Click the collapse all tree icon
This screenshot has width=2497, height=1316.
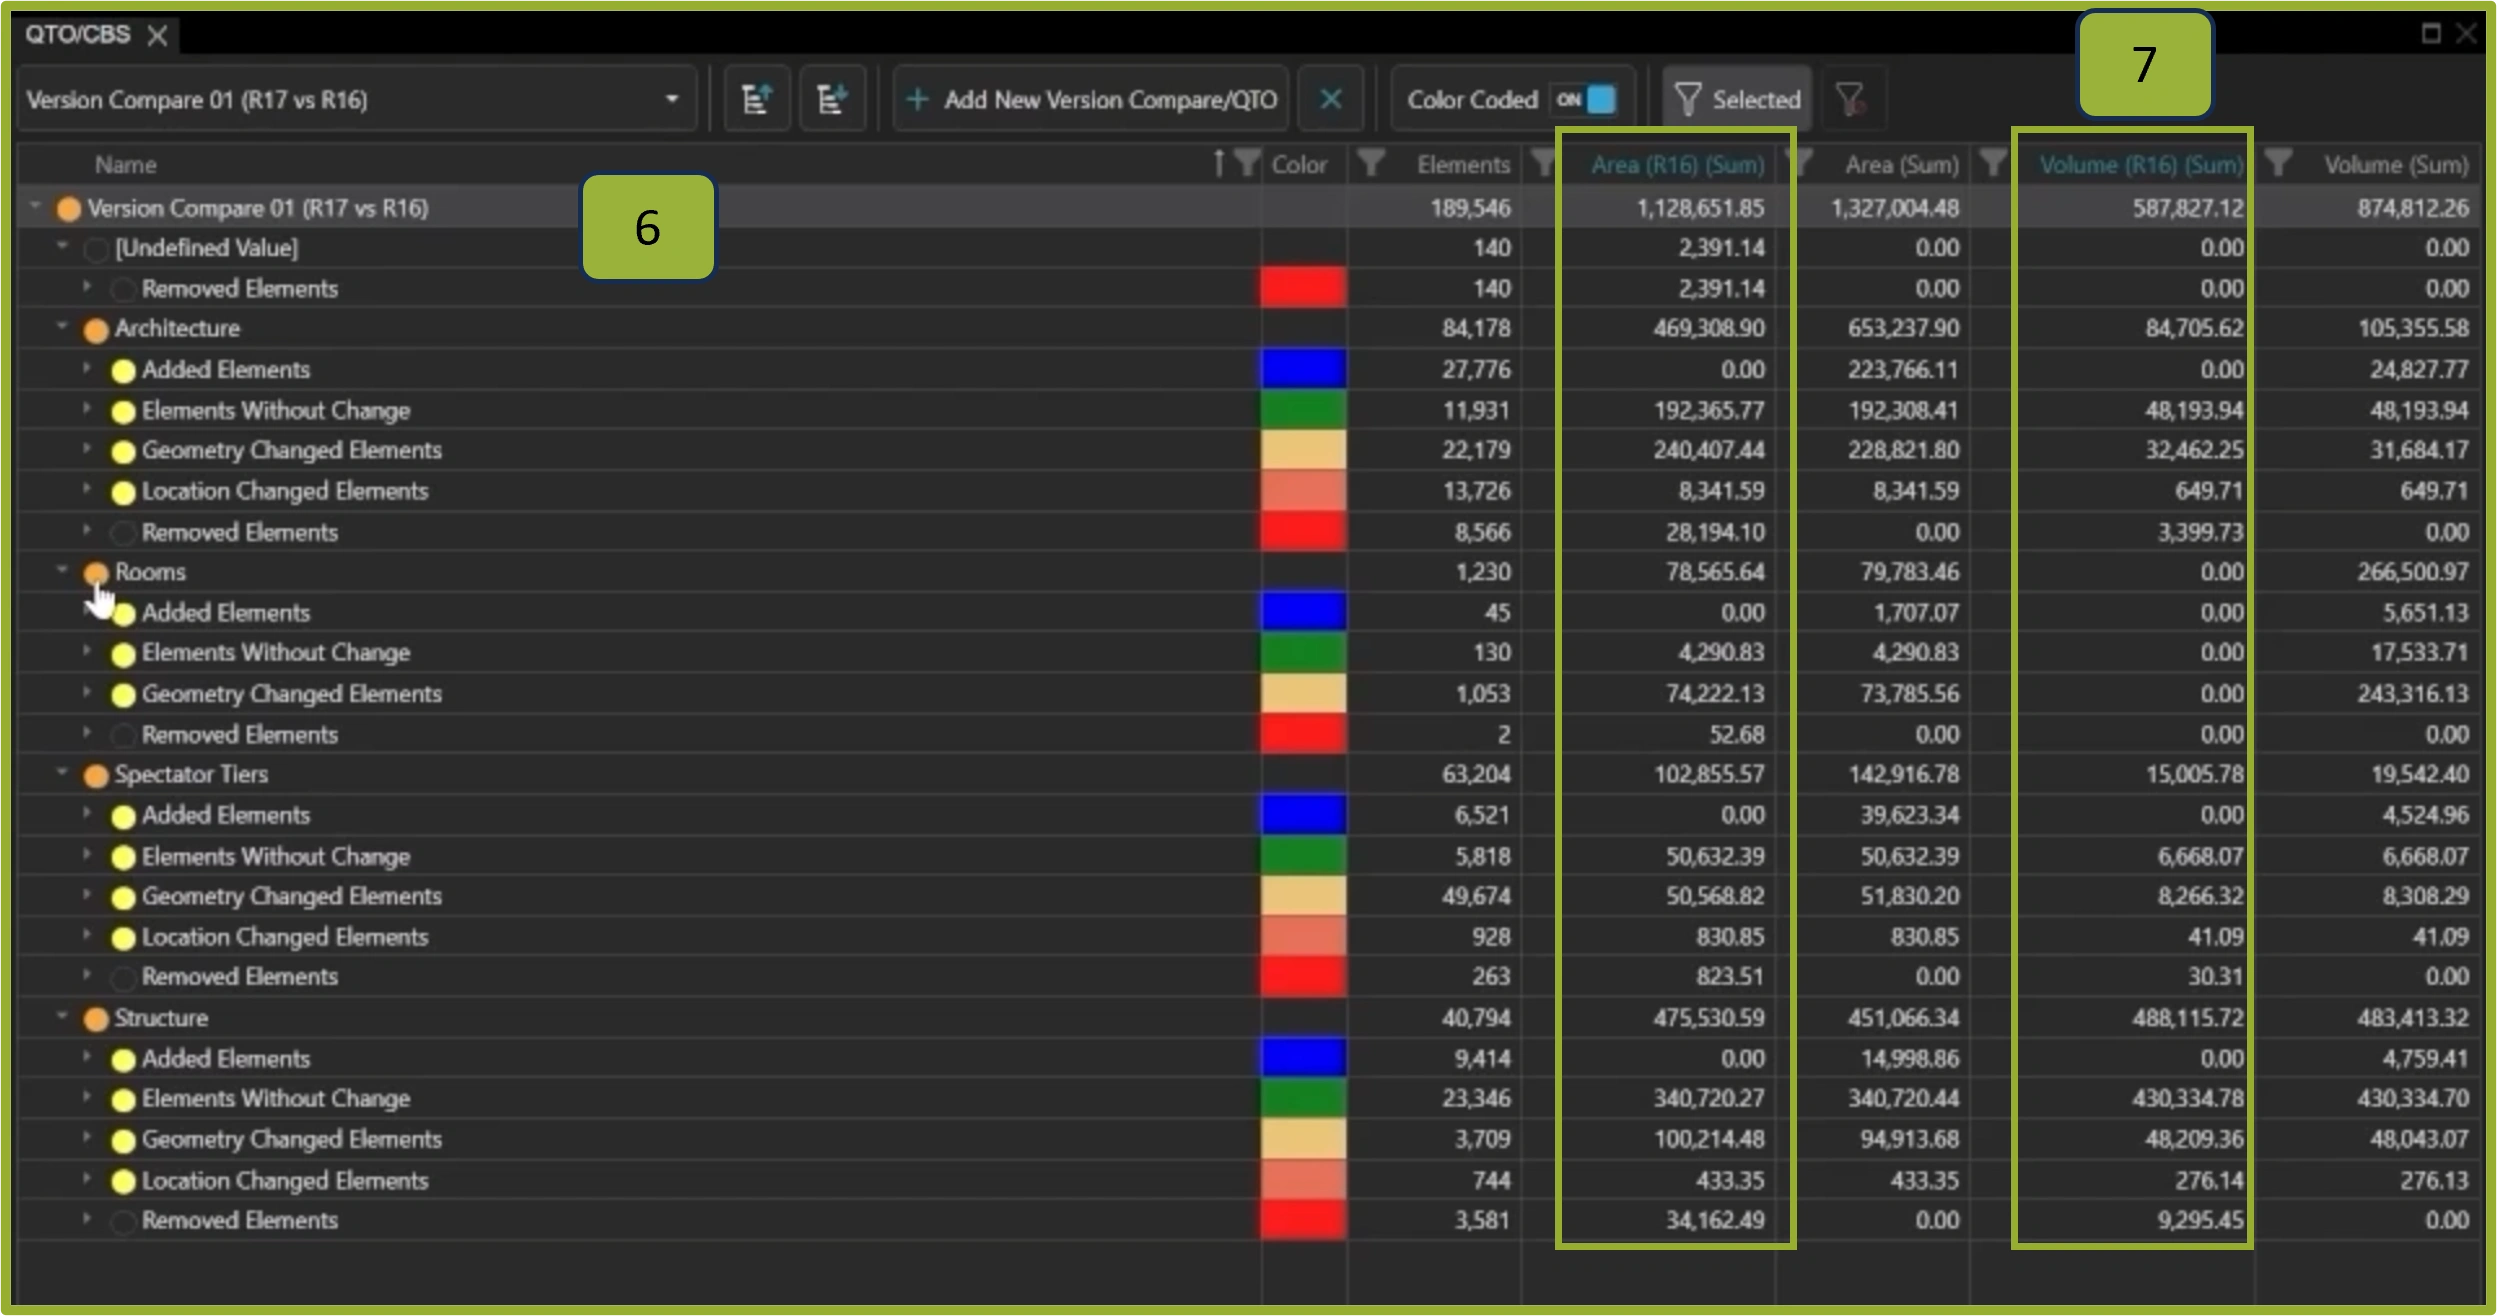click(x=756, y=99)
